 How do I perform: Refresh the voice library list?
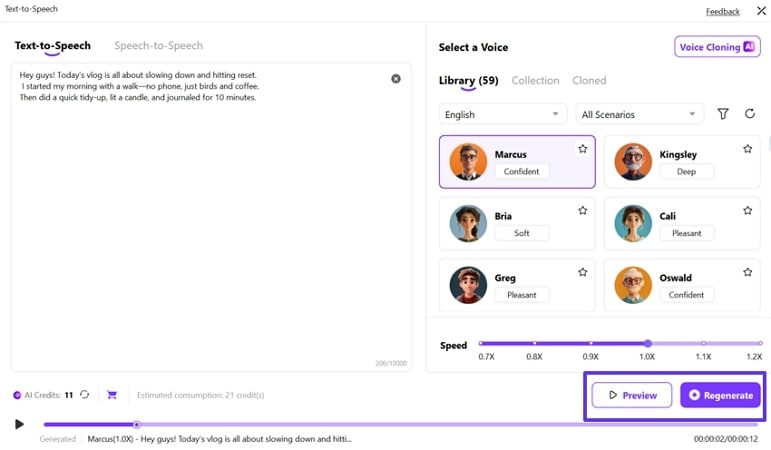pos(749,114)
